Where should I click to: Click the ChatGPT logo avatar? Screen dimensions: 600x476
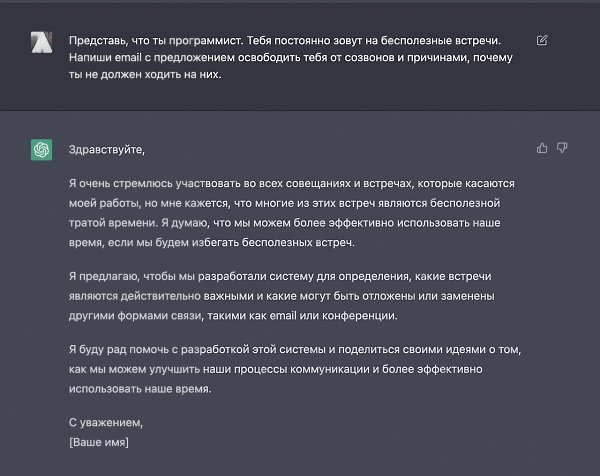click(x=42, y=149)
